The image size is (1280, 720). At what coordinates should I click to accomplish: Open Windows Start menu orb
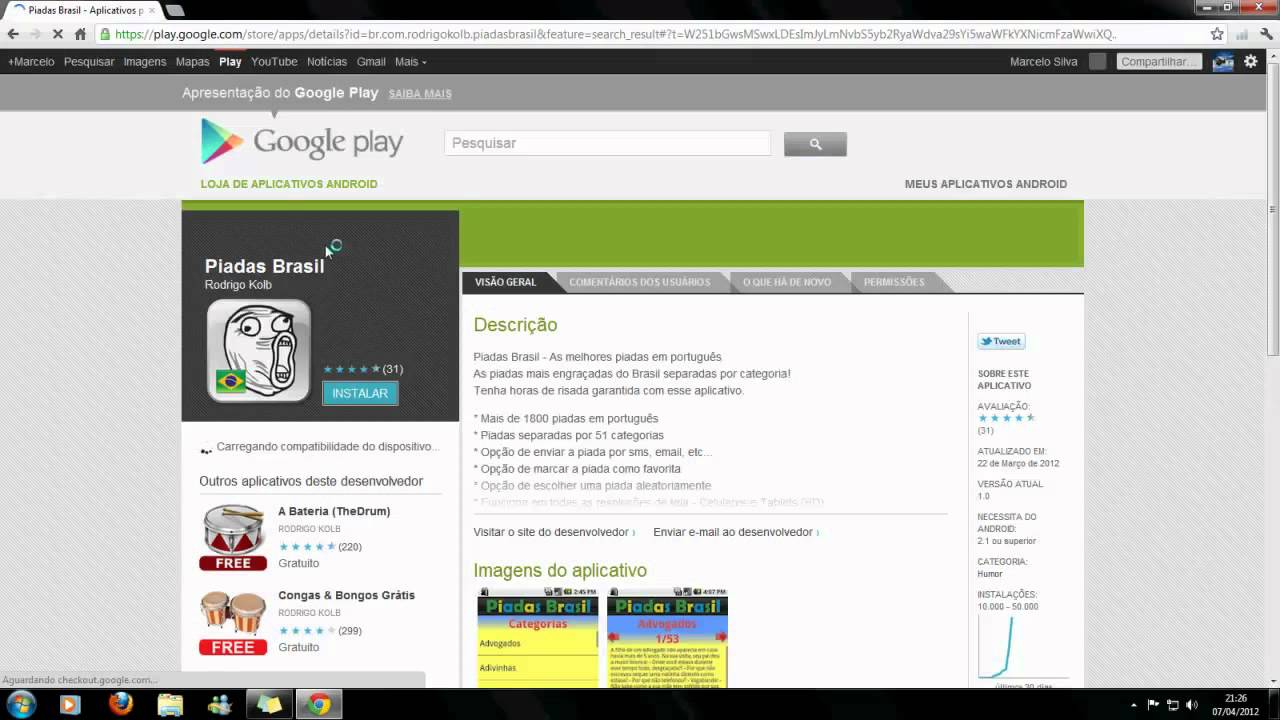21,704
